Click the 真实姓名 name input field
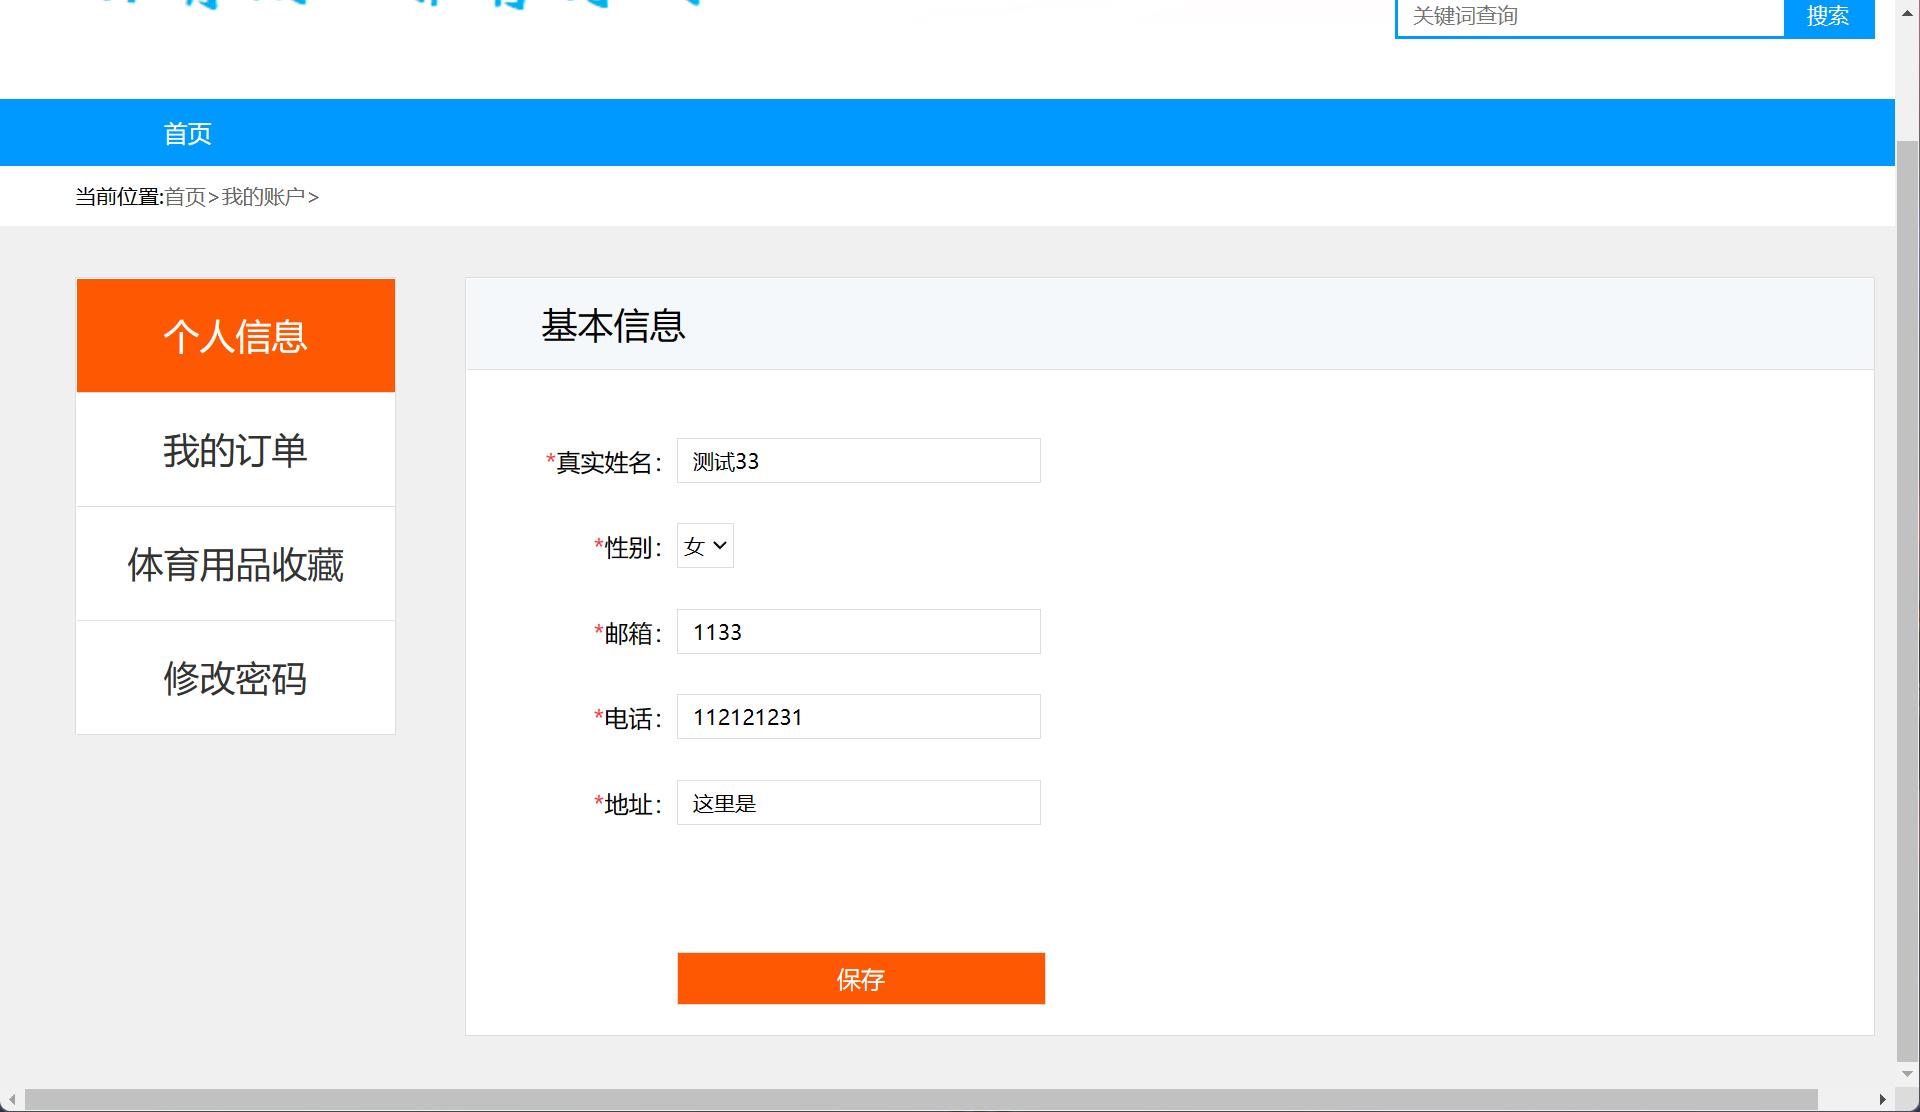This screenshot has width=1920, height=1112. tap(857, 460)
